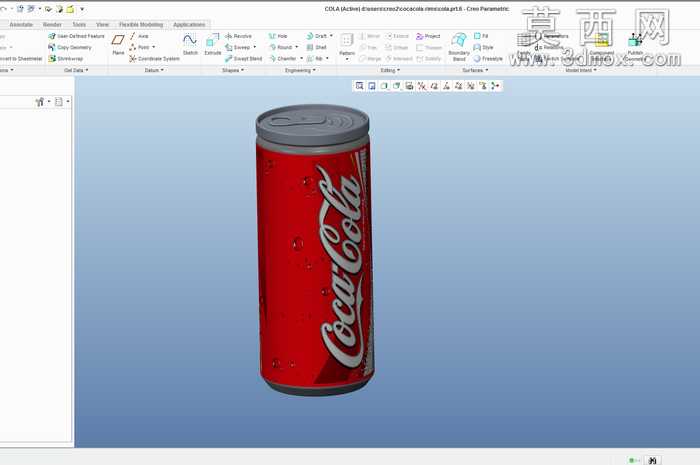Select the Plane datum tool
Image resolution: width=700 pixels, height=465 pixels.
click(118, 44)
